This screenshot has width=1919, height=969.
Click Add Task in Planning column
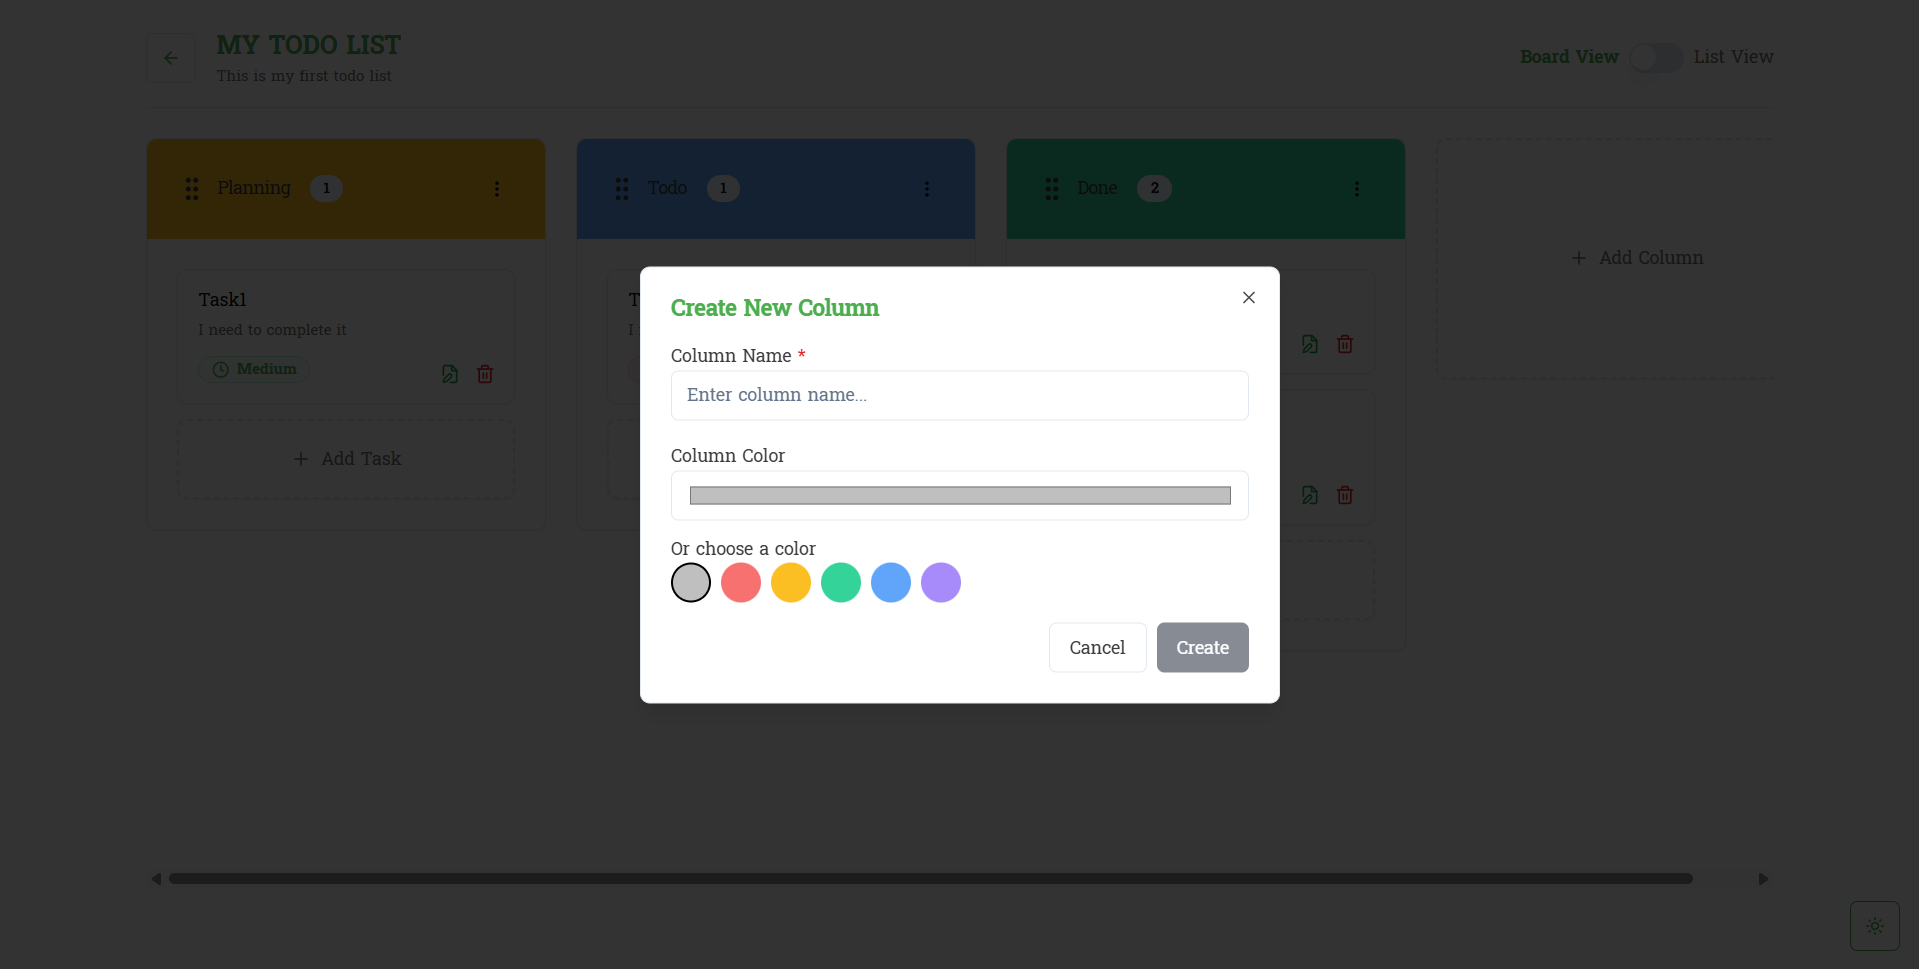[x=346, y=459]
